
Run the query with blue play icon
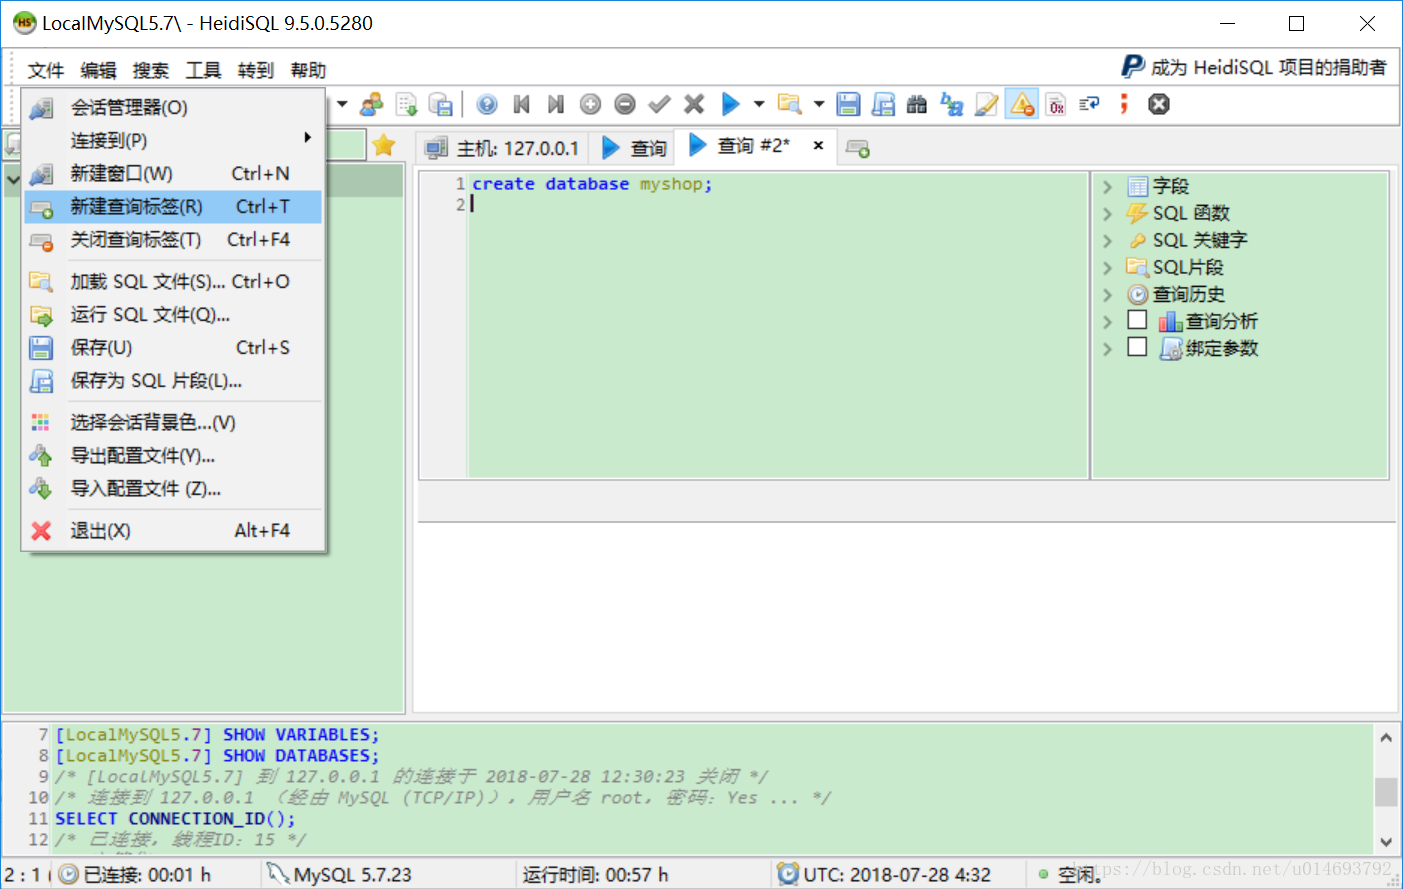pos(731,104)
